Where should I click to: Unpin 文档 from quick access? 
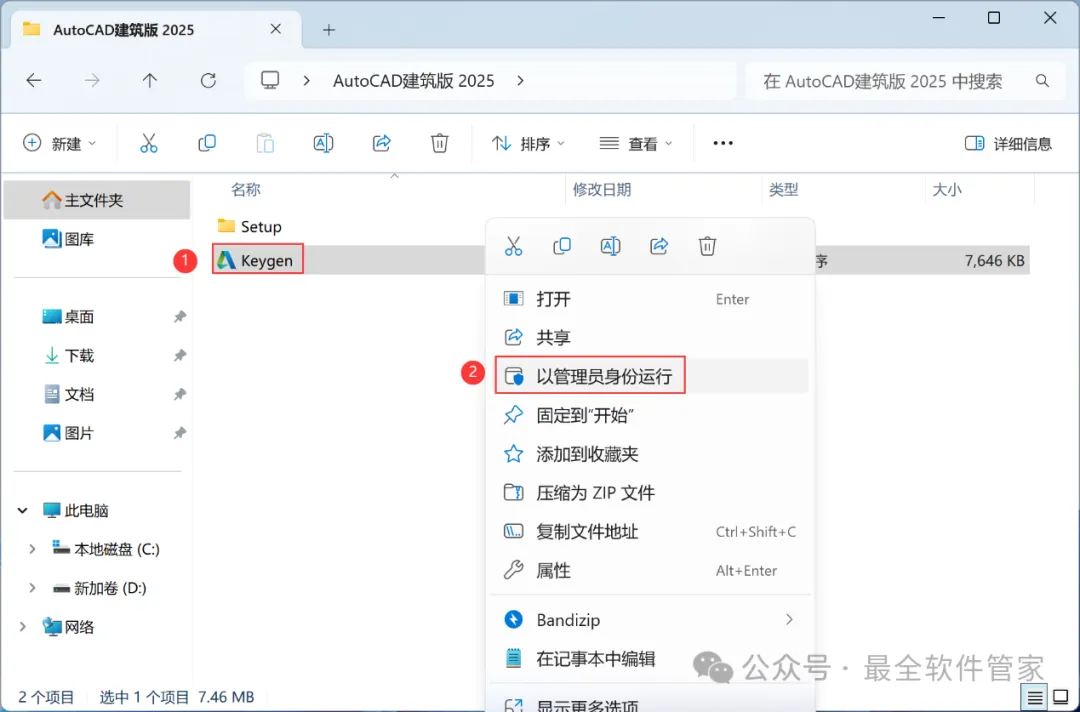[180, 394]
